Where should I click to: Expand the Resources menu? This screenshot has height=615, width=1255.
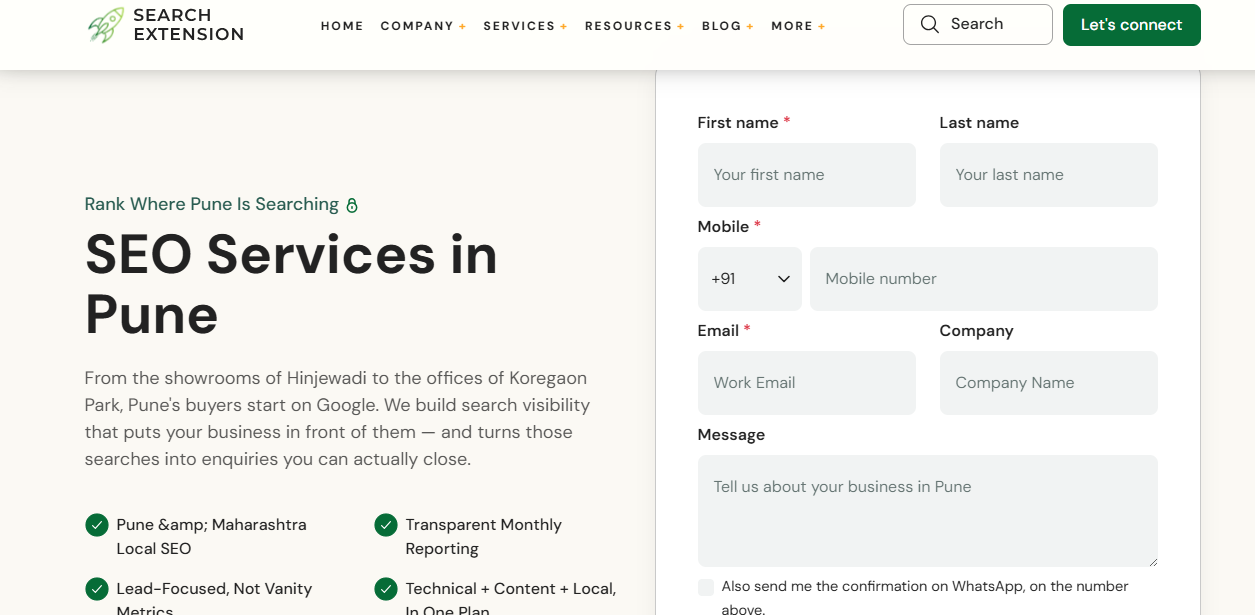pos(635,26)
